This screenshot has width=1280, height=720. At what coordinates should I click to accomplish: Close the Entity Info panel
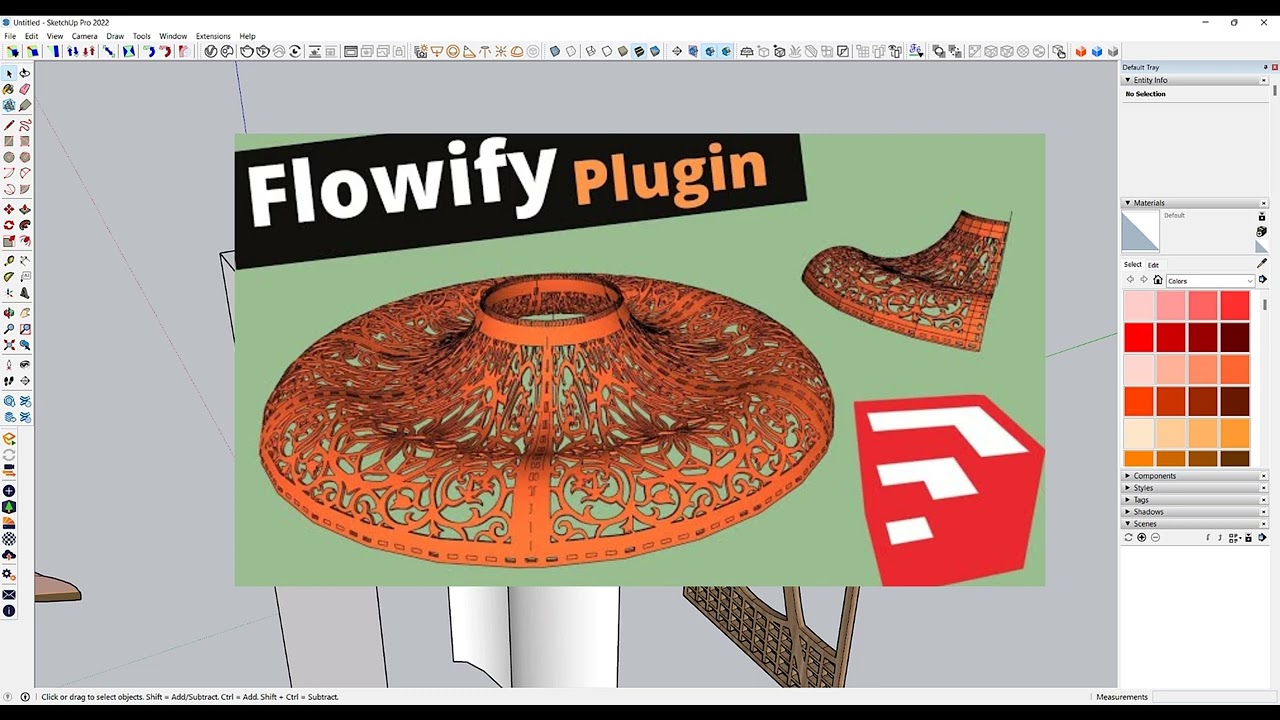click(x=1264, y=80)
